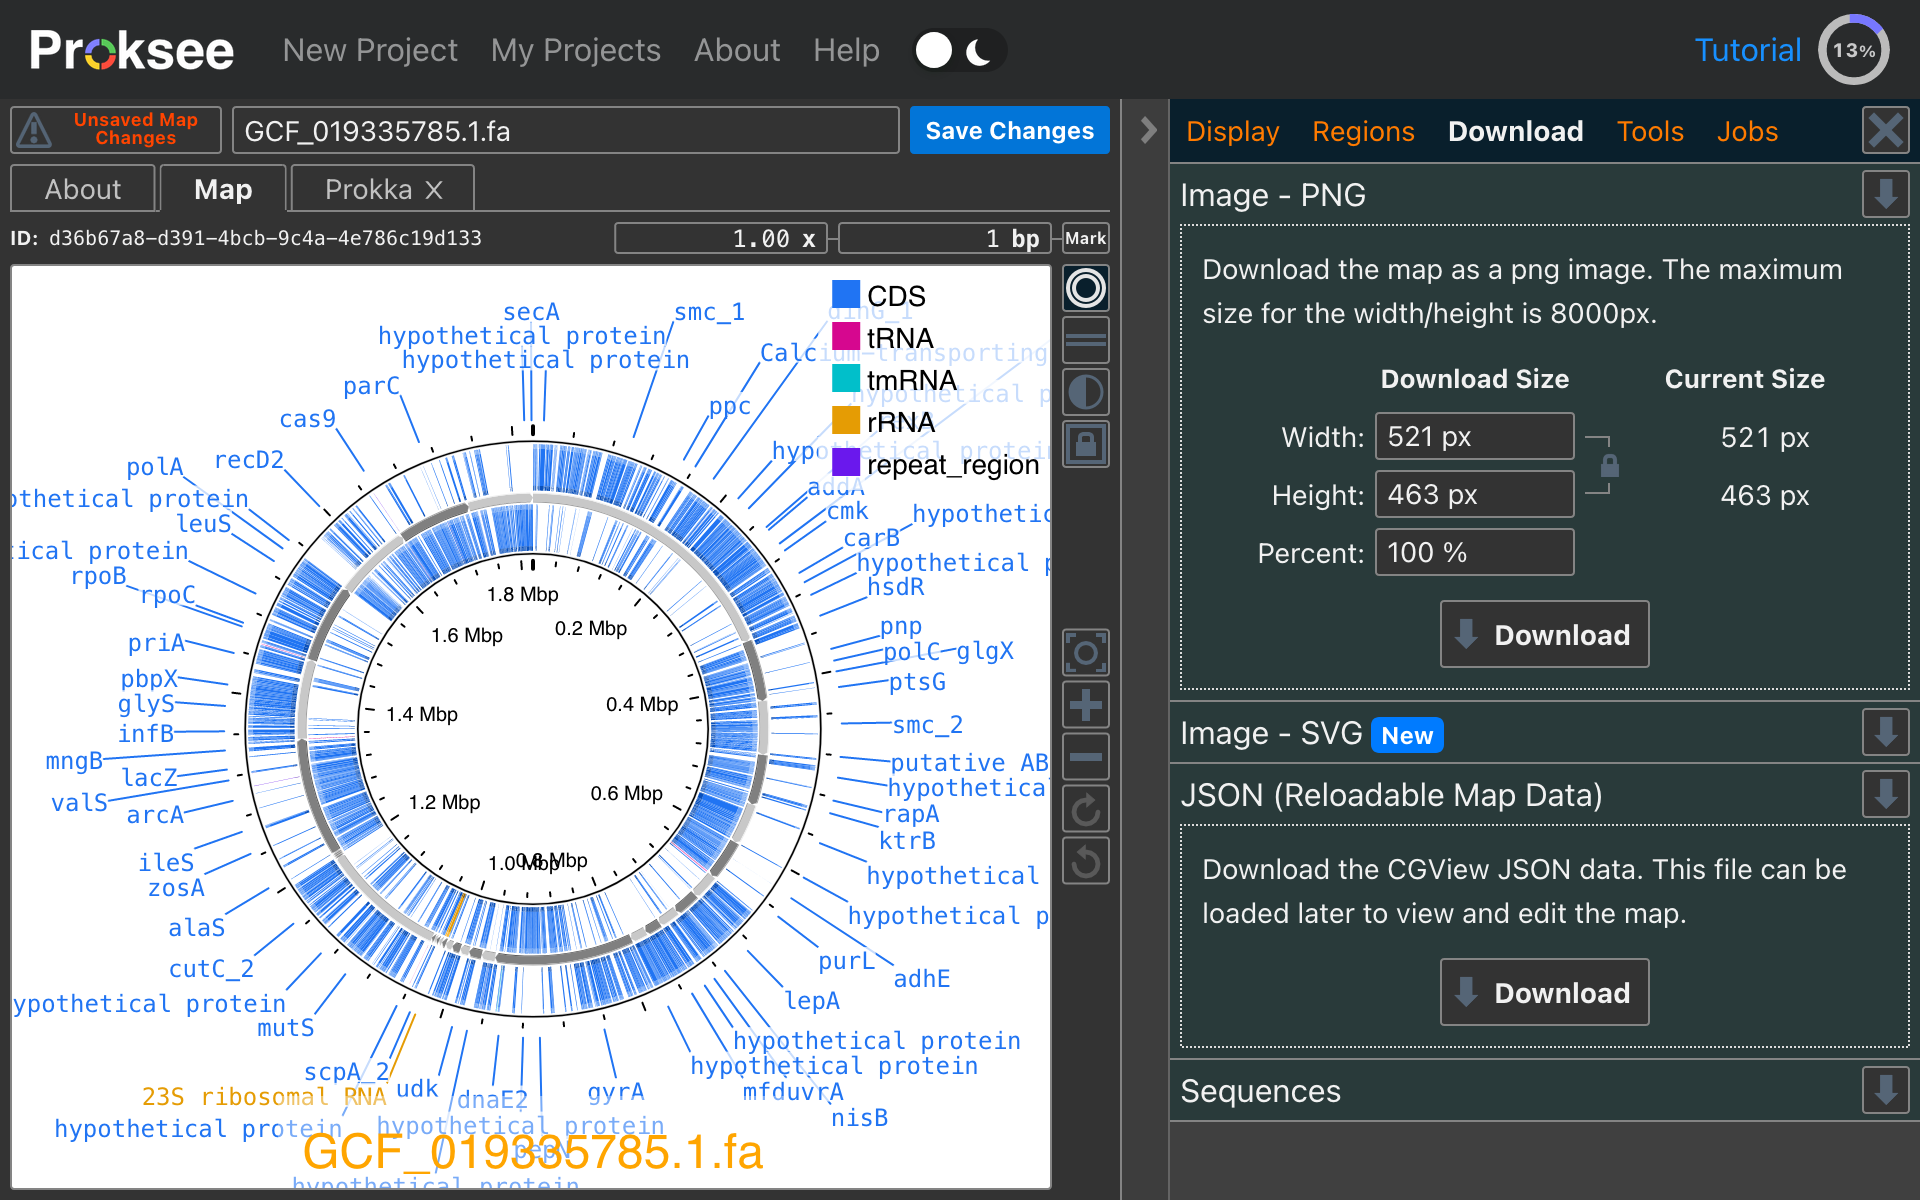Zoom in on the map

click(x=1085, y=706)
